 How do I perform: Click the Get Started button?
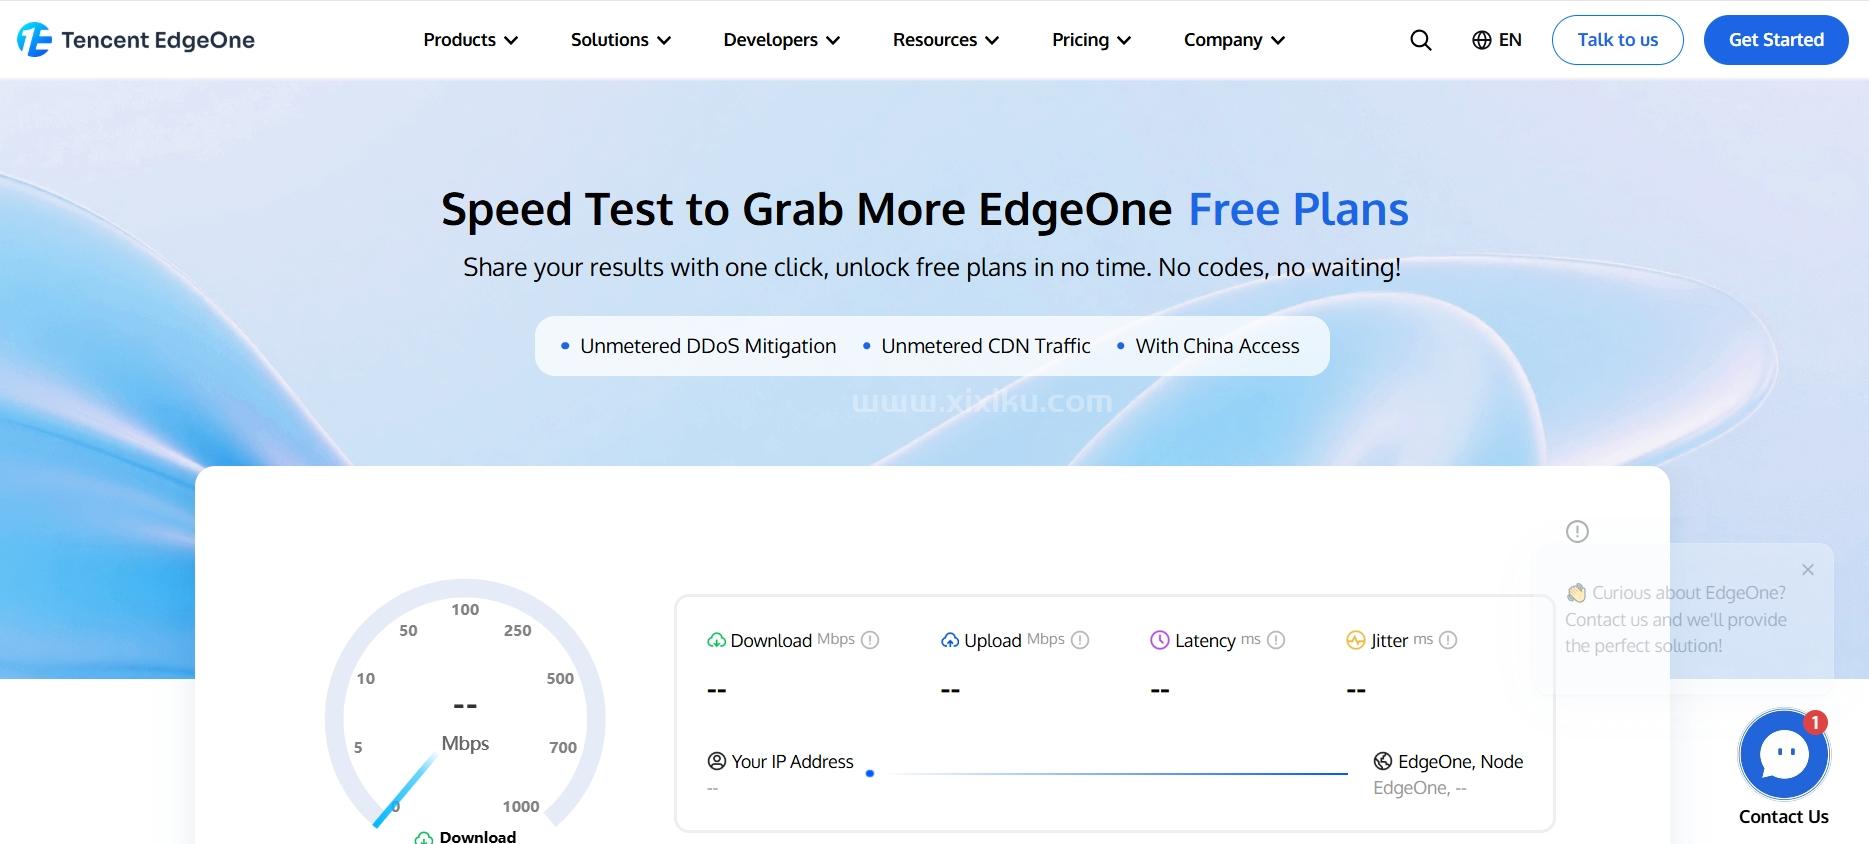[1776, 40]
